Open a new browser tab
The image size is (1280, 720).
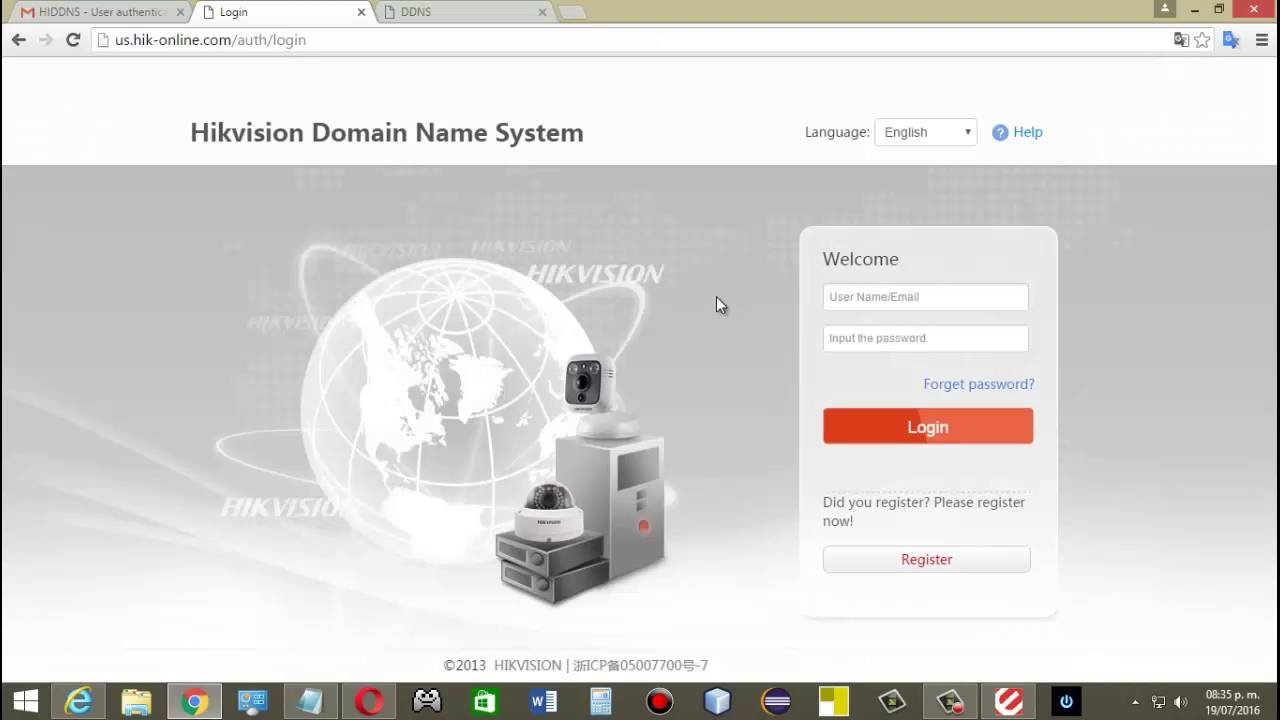point(572,13)
